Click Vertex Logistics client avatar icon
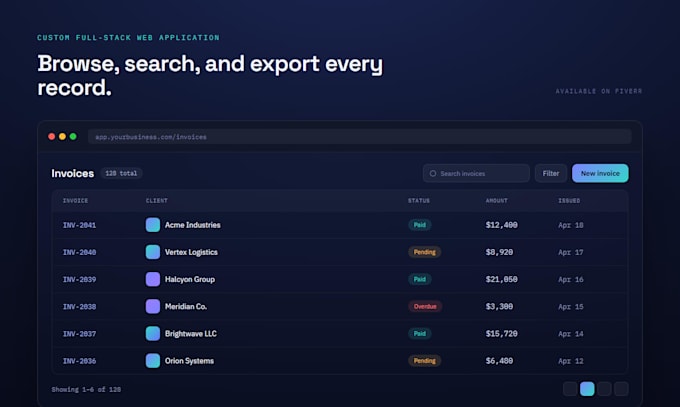The image size is (680, 407). 153,252
